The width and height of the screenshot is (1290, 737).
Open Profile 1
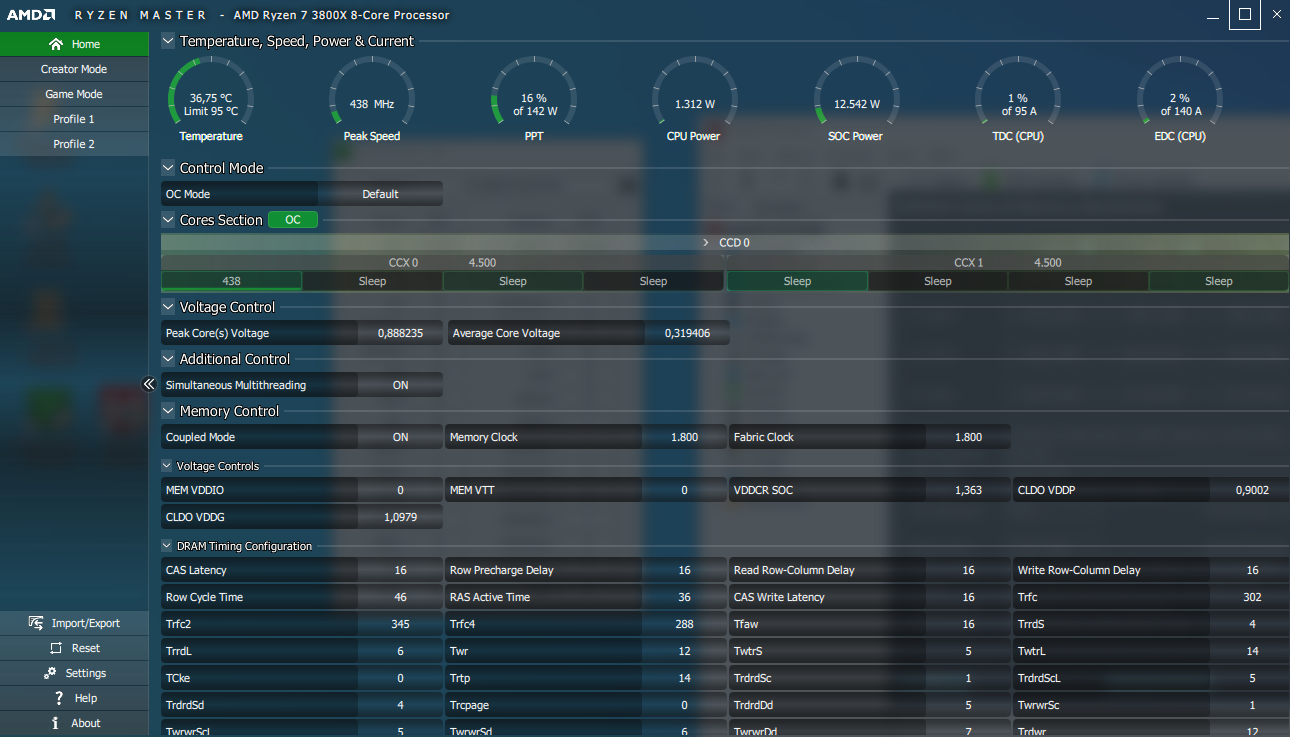pyautogui.click(x=74, y=119)
